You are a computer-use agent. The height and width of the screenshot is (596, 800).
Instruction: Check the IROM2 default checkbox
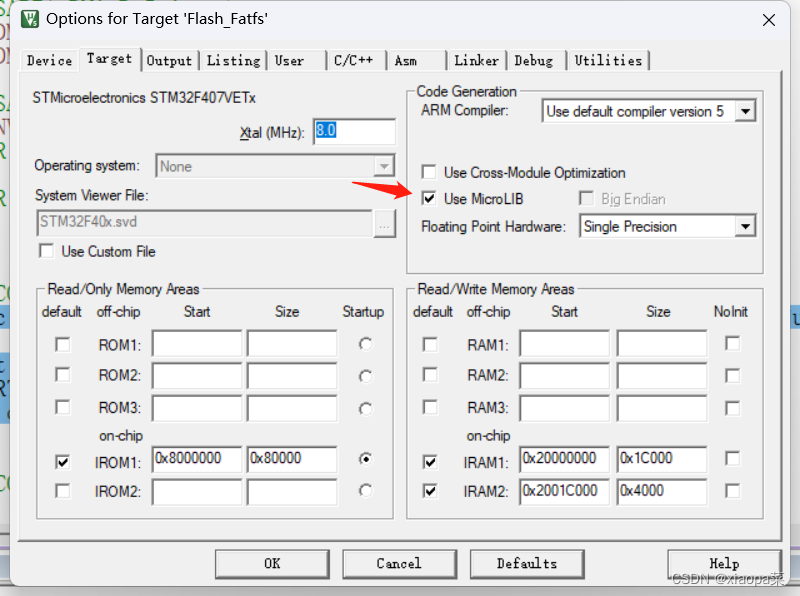[x=62, y=491]
